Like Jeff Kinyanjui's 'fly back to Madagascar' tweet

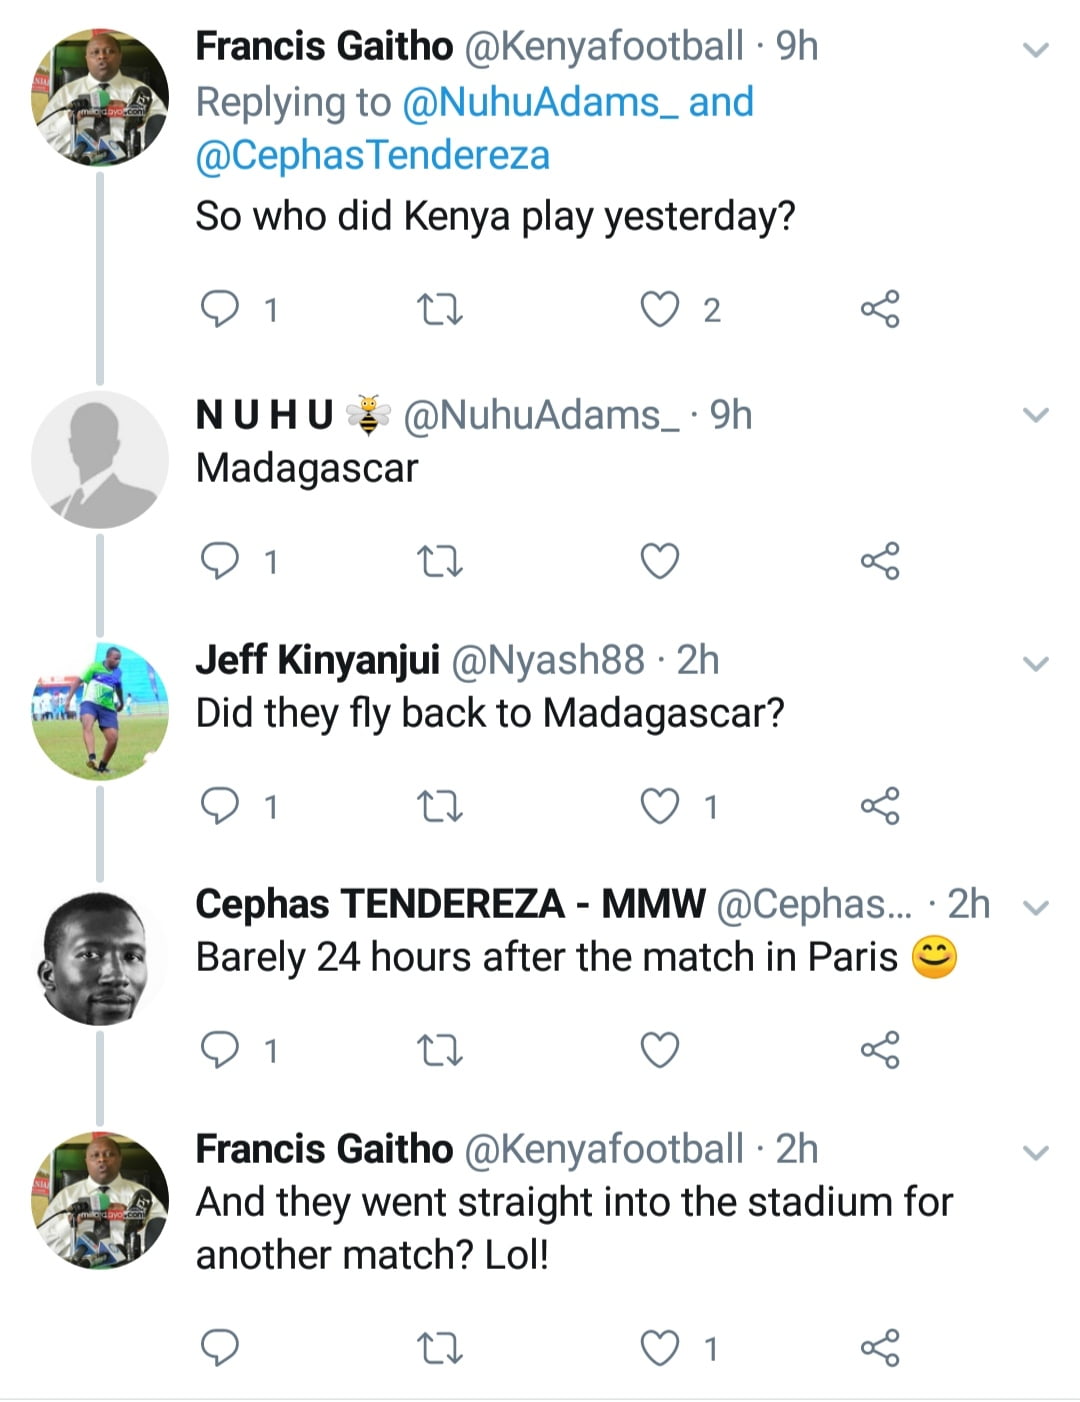point(659,806)
